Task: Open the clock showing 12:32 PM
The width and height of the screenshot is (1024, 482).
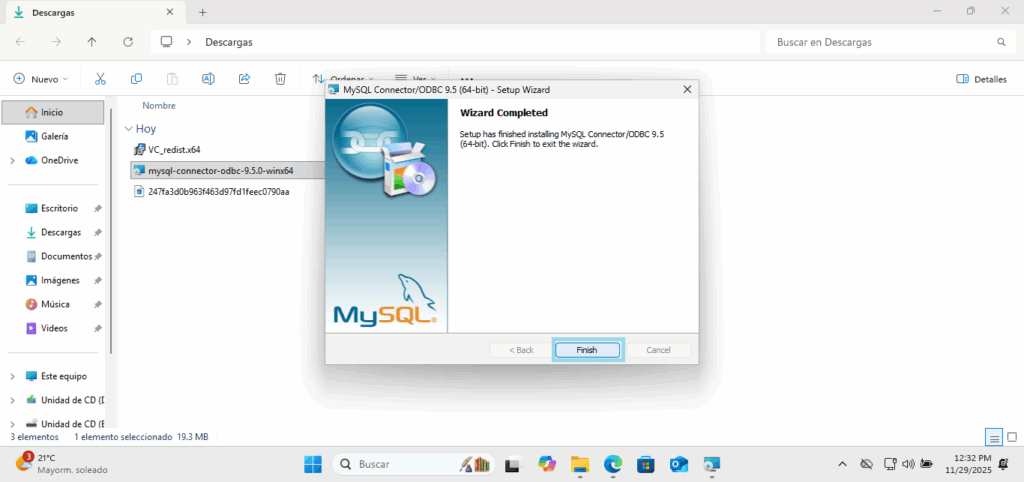Action: click(968, 464)
